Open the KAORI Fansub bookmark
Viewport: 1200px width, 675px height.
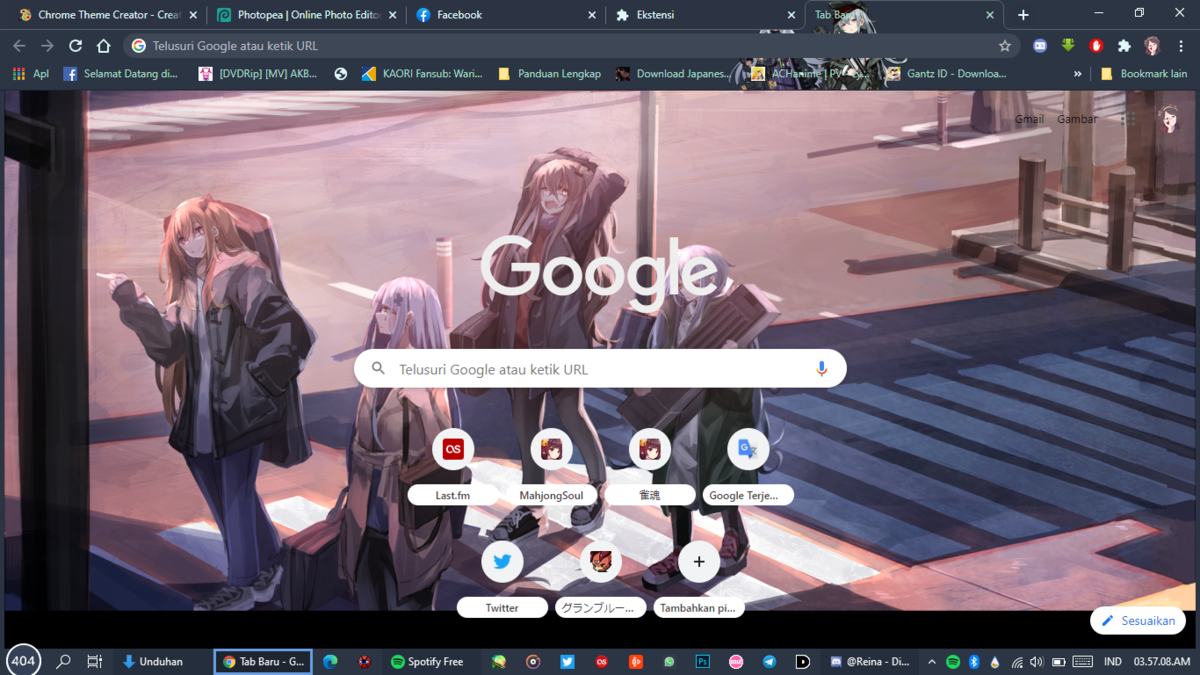(422, 74)
